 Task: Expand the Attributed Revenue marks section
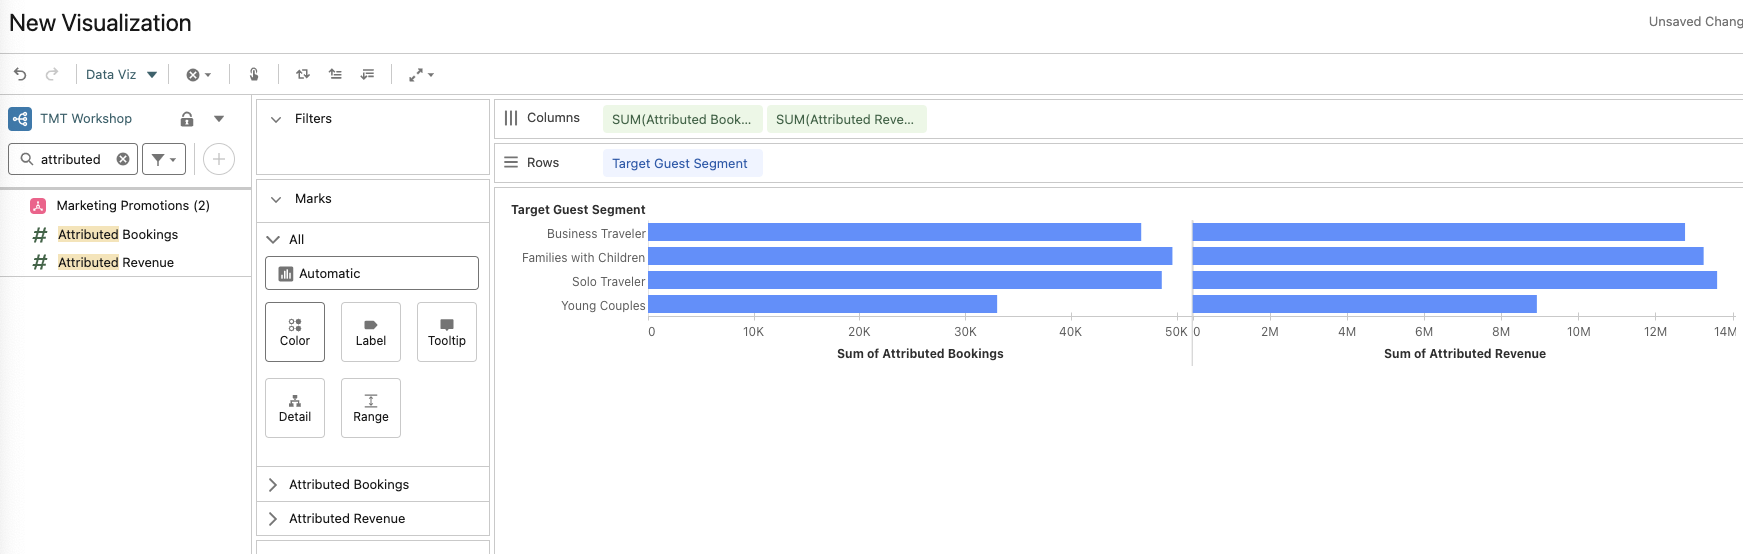pos(273,519)
